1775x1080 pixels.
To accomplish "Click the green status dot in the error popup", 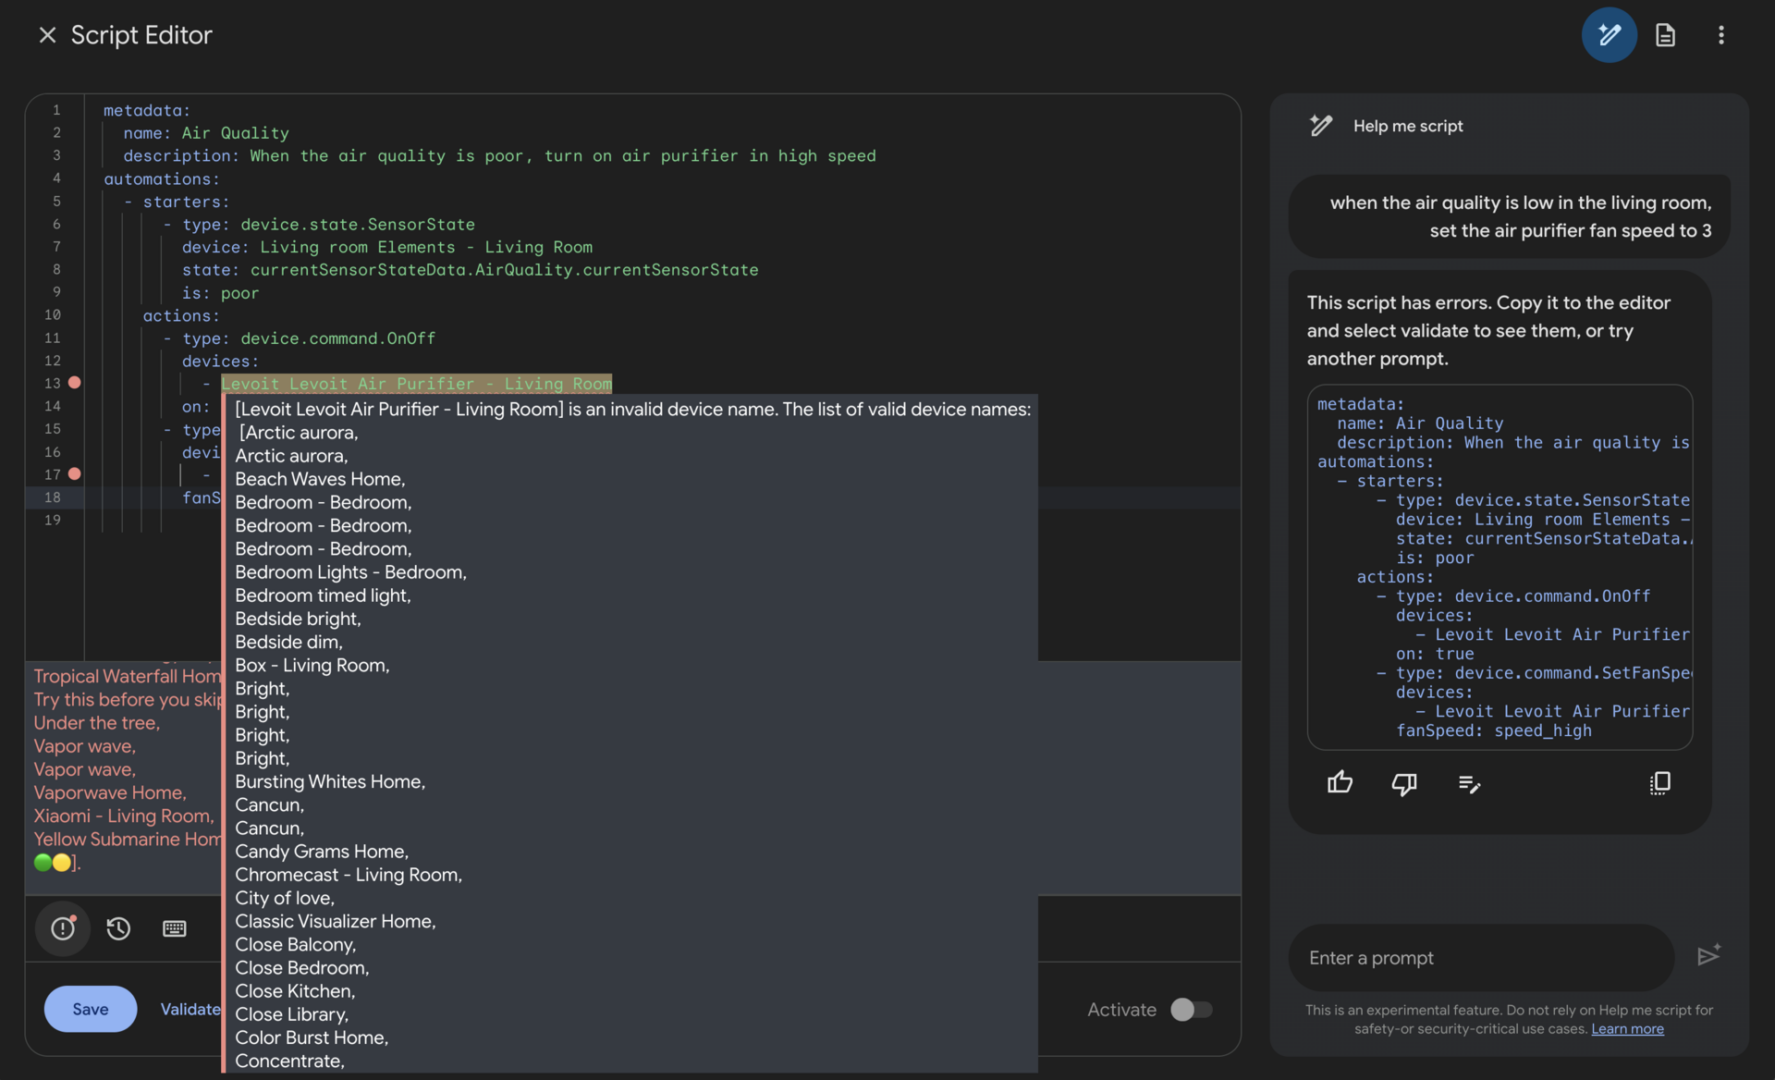I will pos(43,862).
